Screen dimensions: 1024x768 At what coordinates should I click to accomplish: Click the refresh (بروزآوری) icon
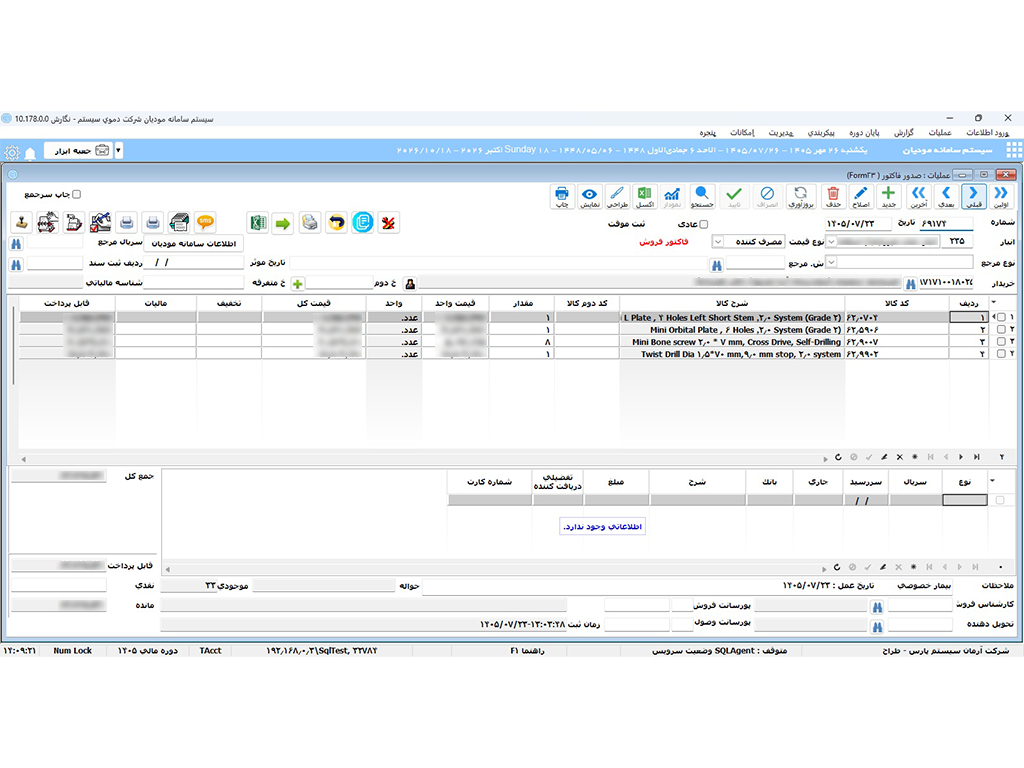click(x=800, y=197)
